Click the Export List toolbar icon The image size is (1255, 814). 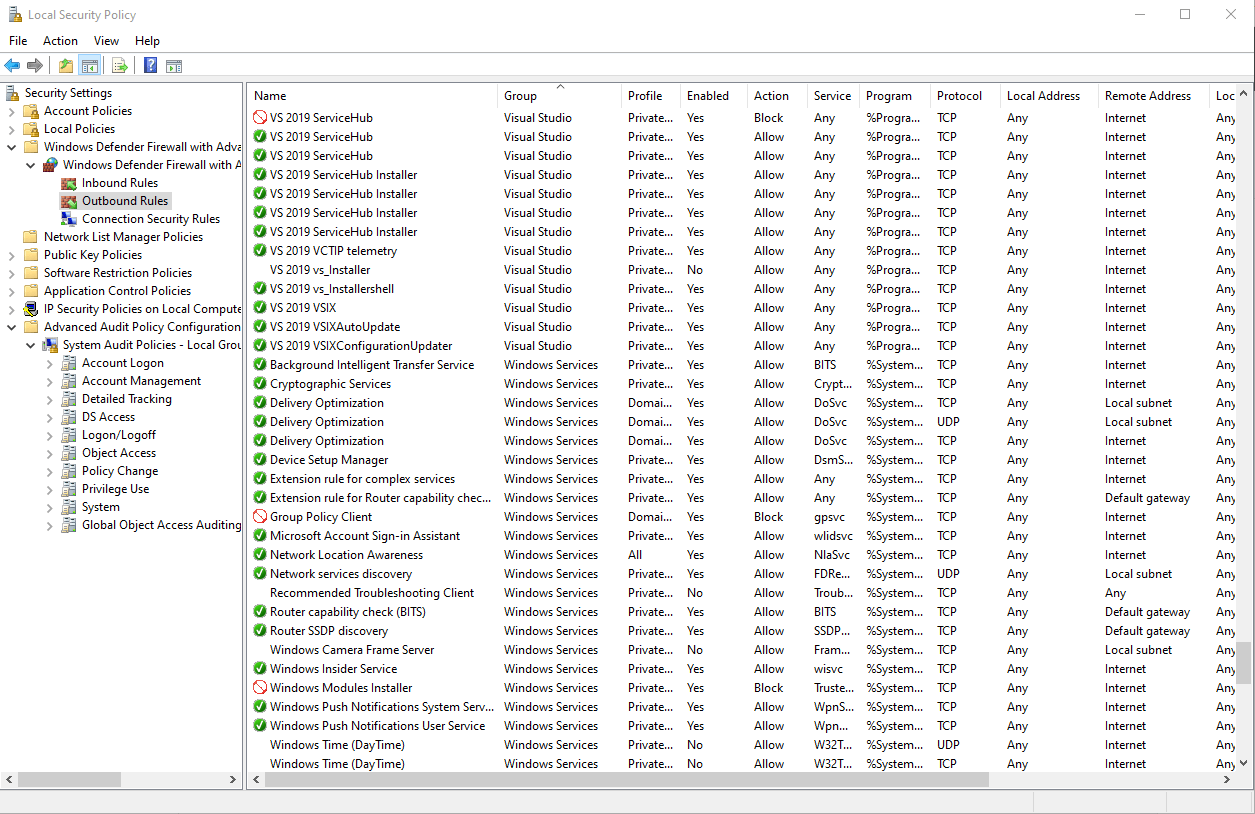point(119,66)
